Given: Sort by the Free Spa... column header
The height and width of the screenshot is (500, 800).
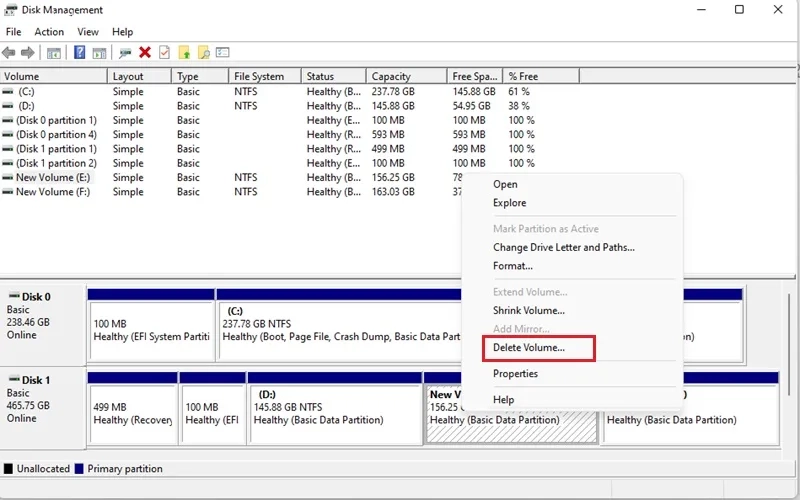Looking at the screenshot, I should [475, 76].
